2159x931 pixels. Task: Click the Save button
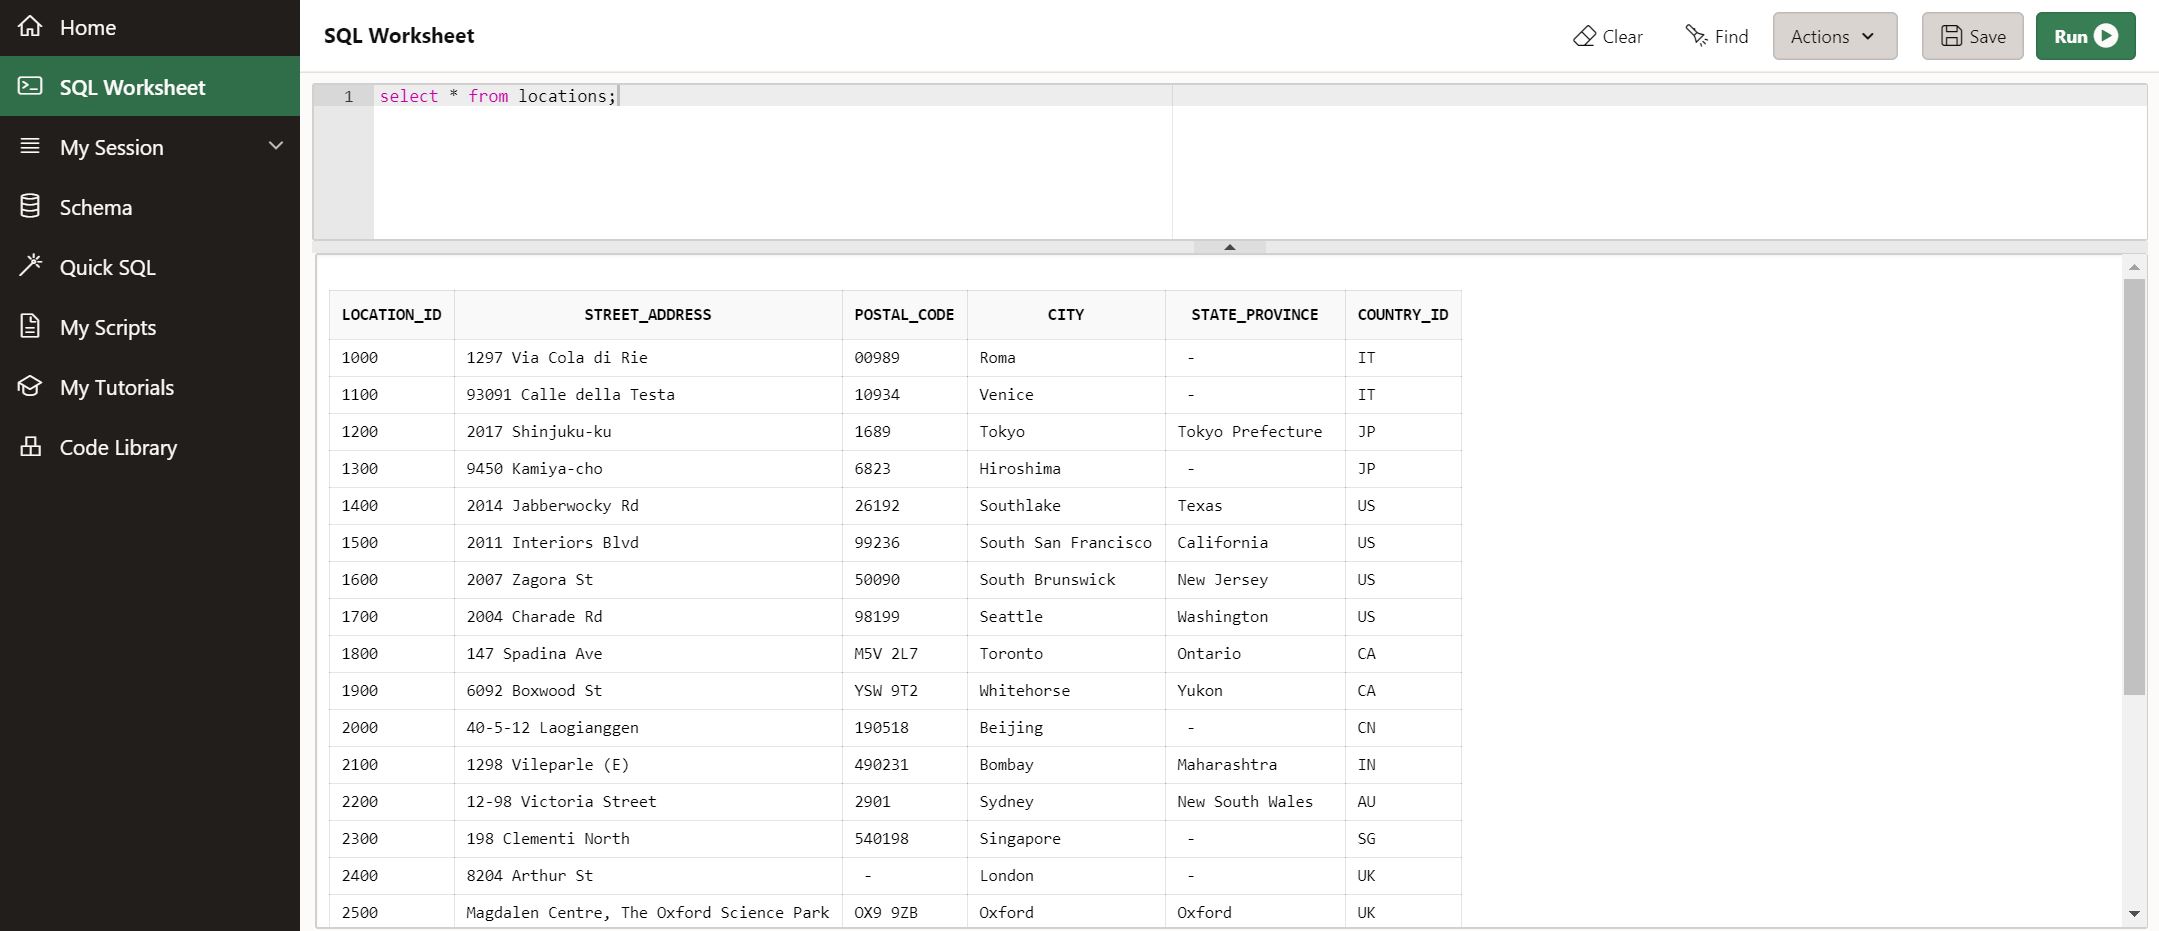1972,36
